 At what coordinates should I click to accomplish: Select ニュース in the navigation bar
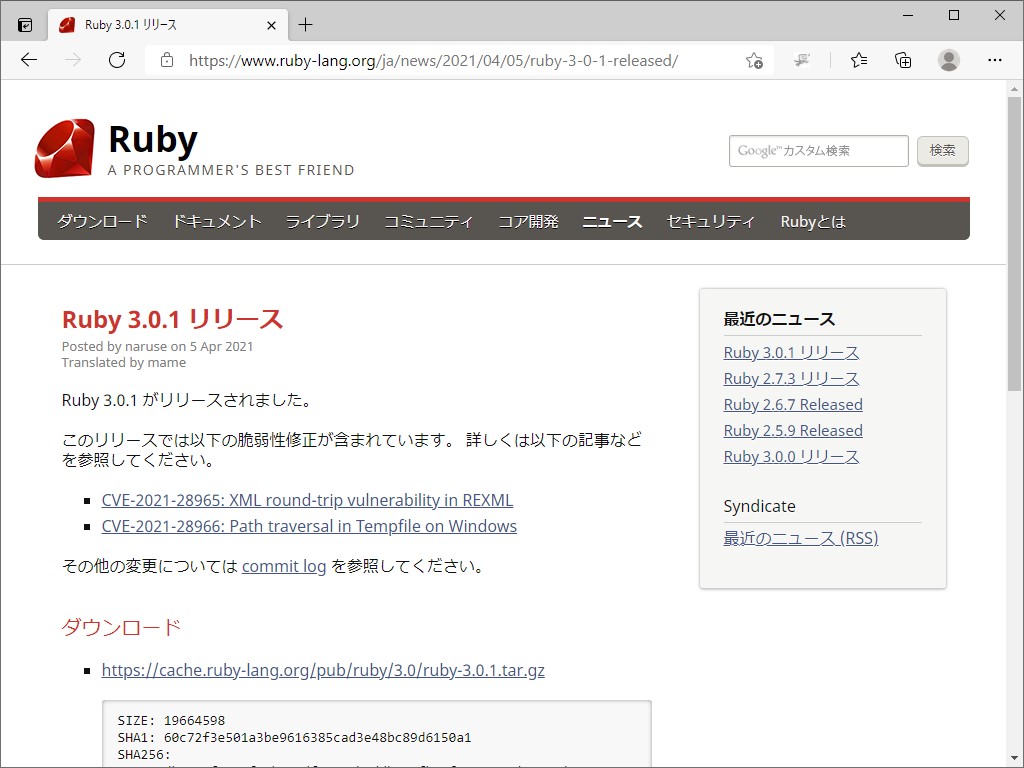pyautogui.click(x=612, y=221)
